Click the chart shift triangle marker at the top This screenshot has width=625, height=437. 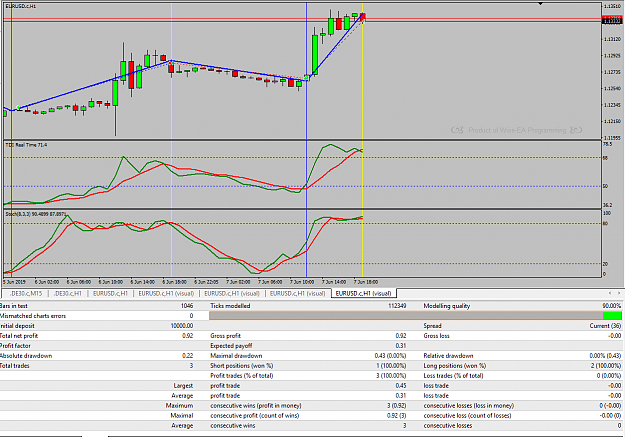click(541, 4)
